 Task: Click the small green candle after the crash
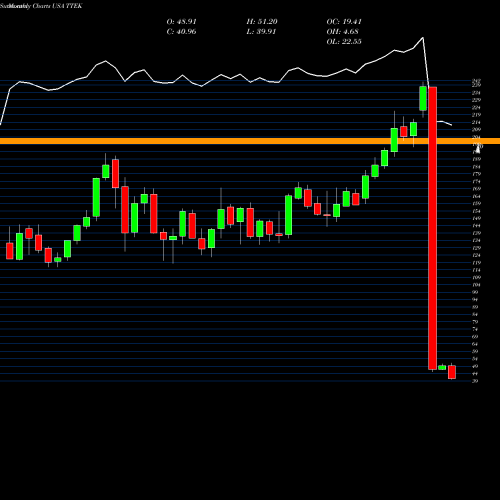pyautogui.click(x=442, y=368)
